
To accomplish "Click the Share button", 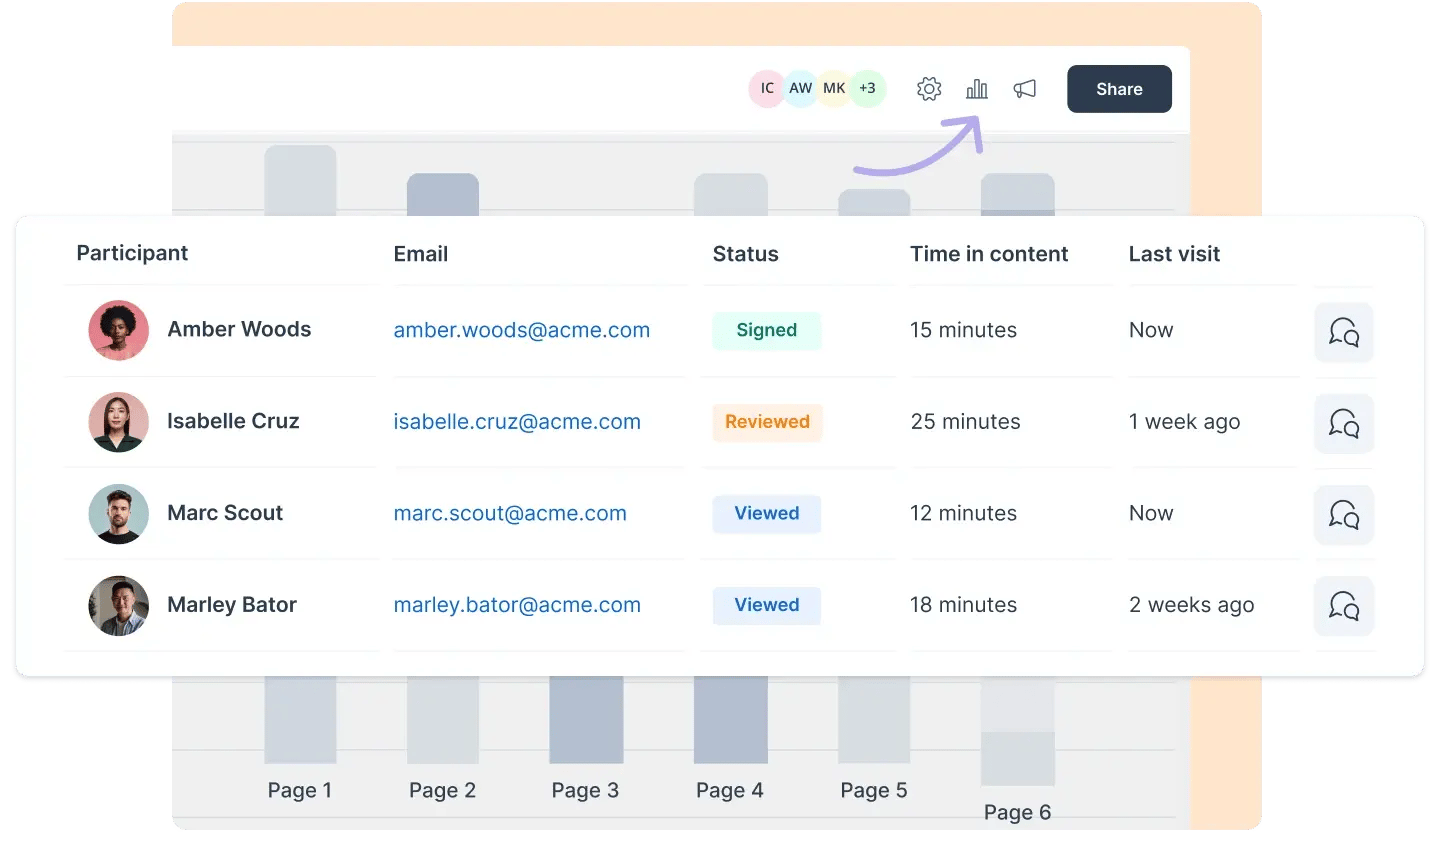I will pyautogui.click(x=1119, y=89).
